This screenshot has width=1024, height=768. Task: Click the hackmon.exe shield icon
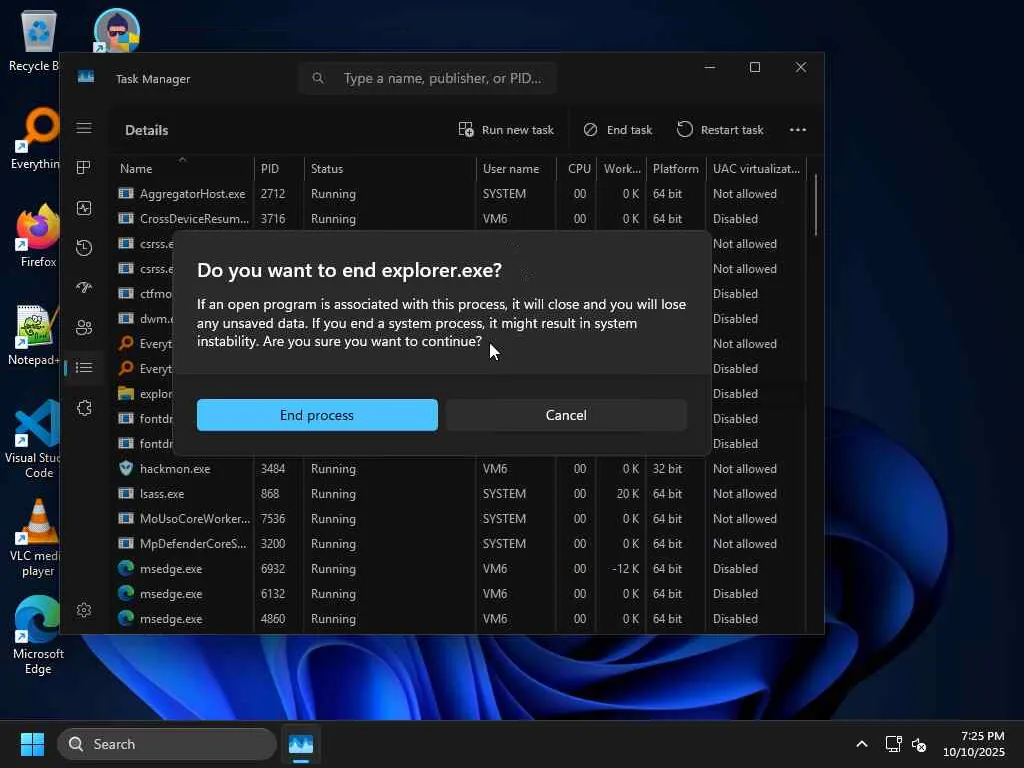(x=126, y=468)
